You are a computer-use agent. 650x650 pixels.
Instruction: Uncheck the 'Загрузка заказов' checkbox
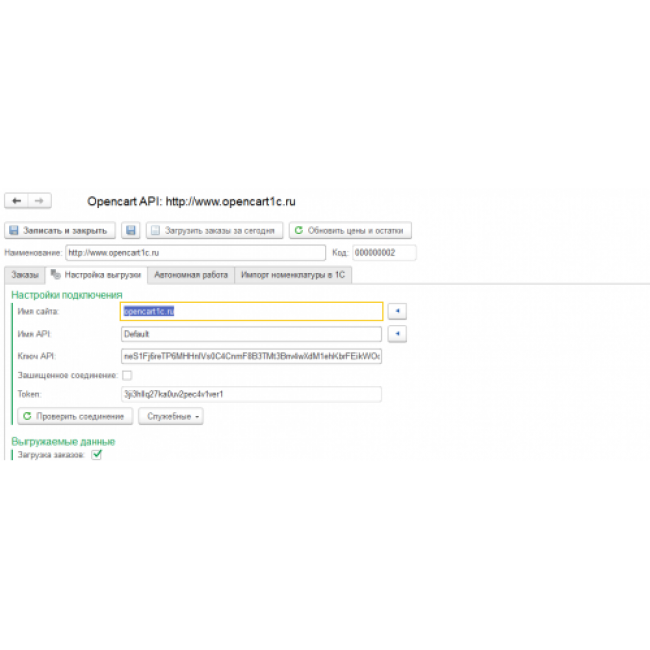pos(97,454)
